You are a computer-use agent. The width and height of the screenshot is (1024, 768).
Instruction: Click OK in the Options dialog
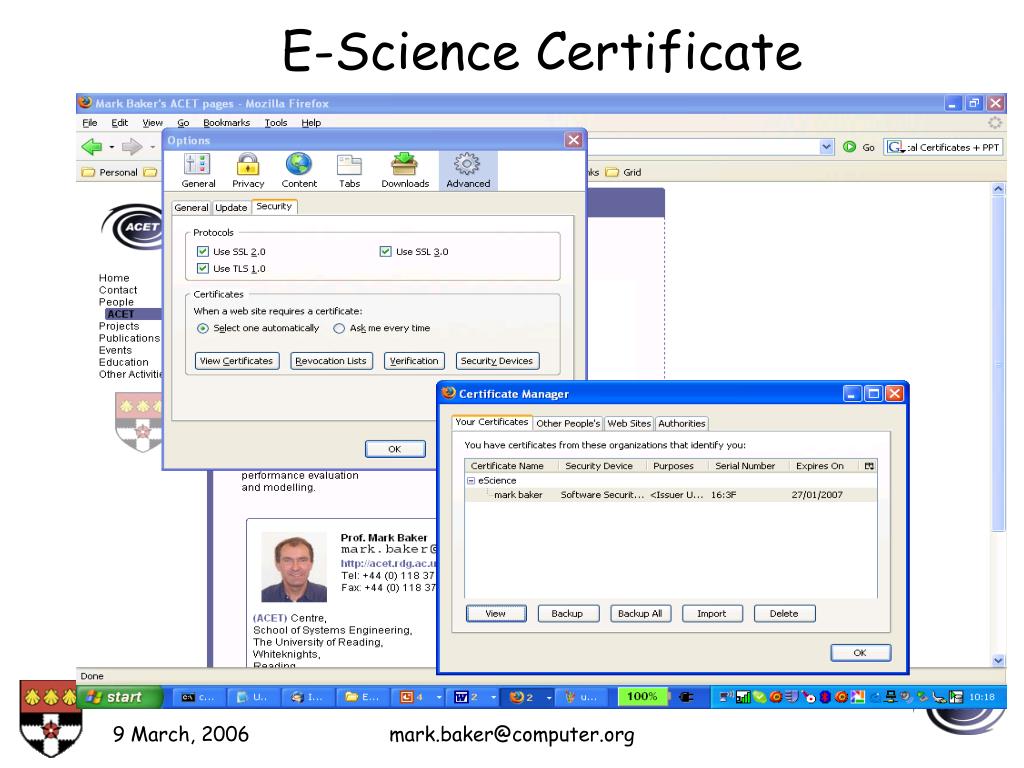point(394,449)
